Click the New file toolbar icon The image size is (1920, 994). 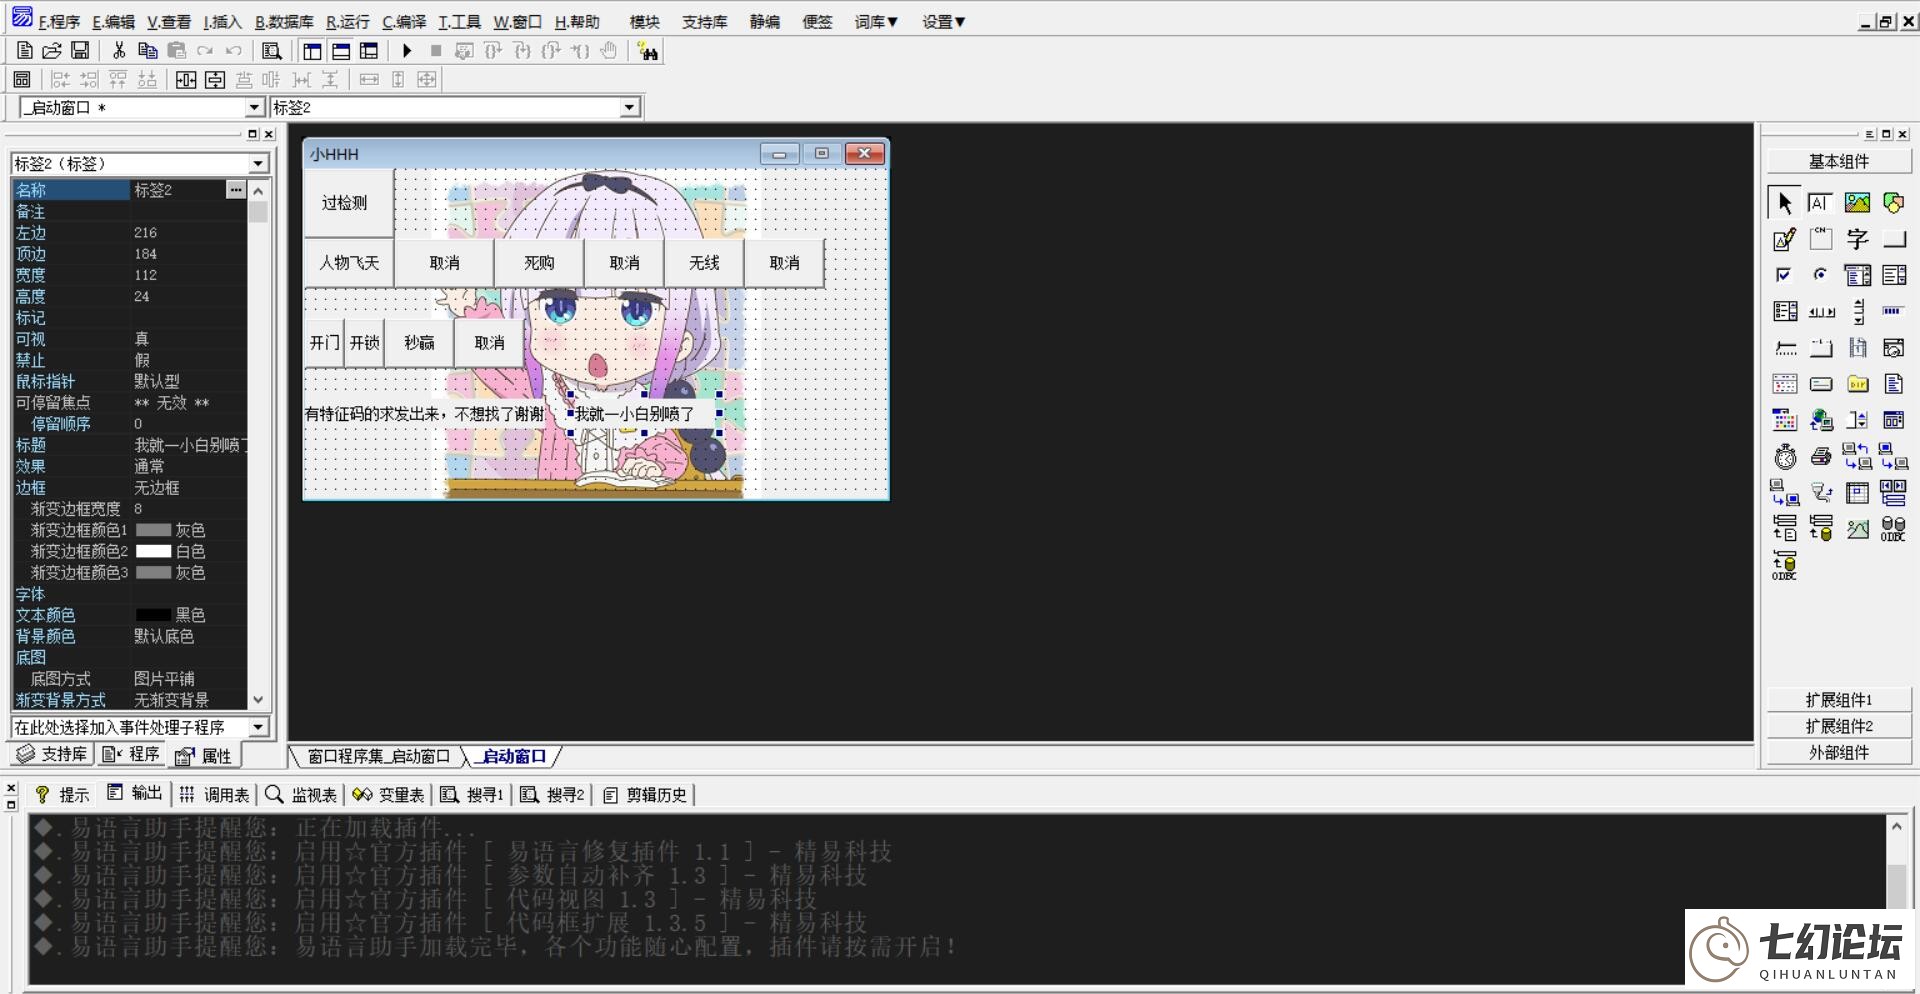25,50
